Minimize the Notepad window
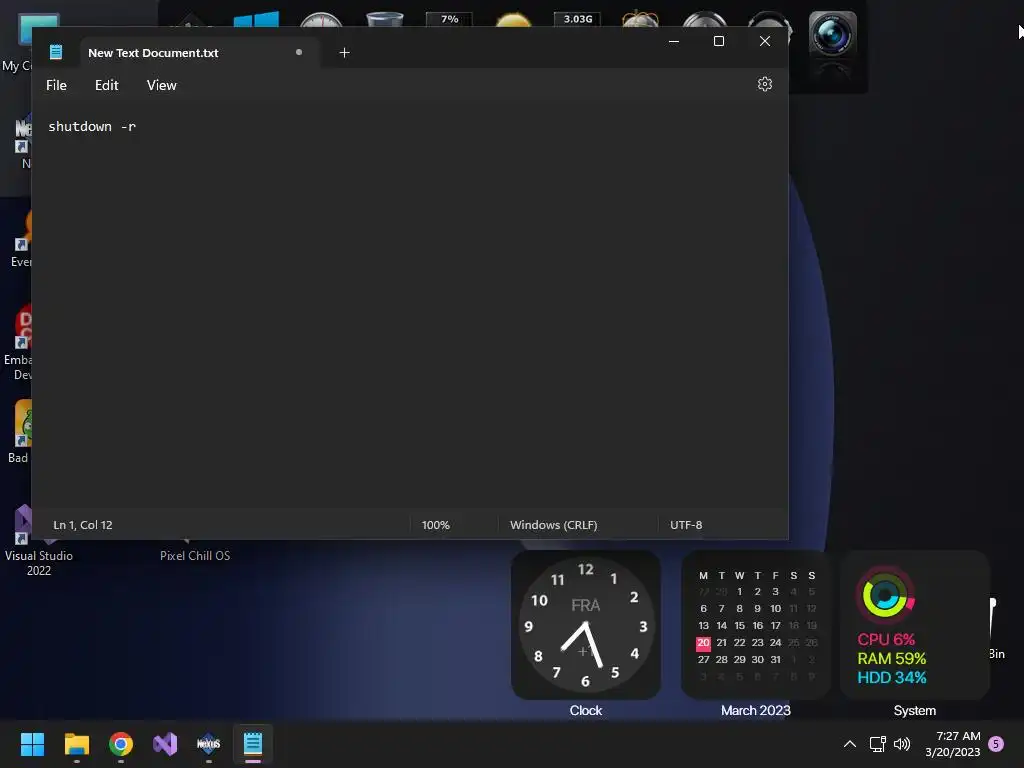 click(x=674, y=41)
